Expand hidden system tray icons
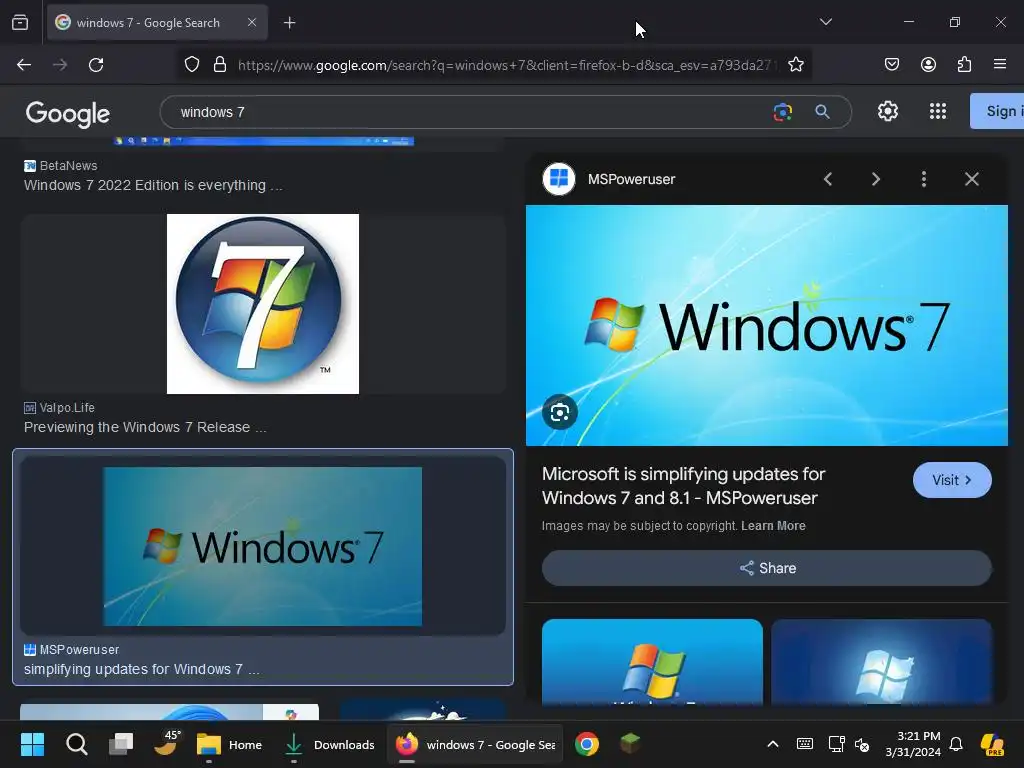The width and height of the screenshot is (1024, 768). pos(773,744)
